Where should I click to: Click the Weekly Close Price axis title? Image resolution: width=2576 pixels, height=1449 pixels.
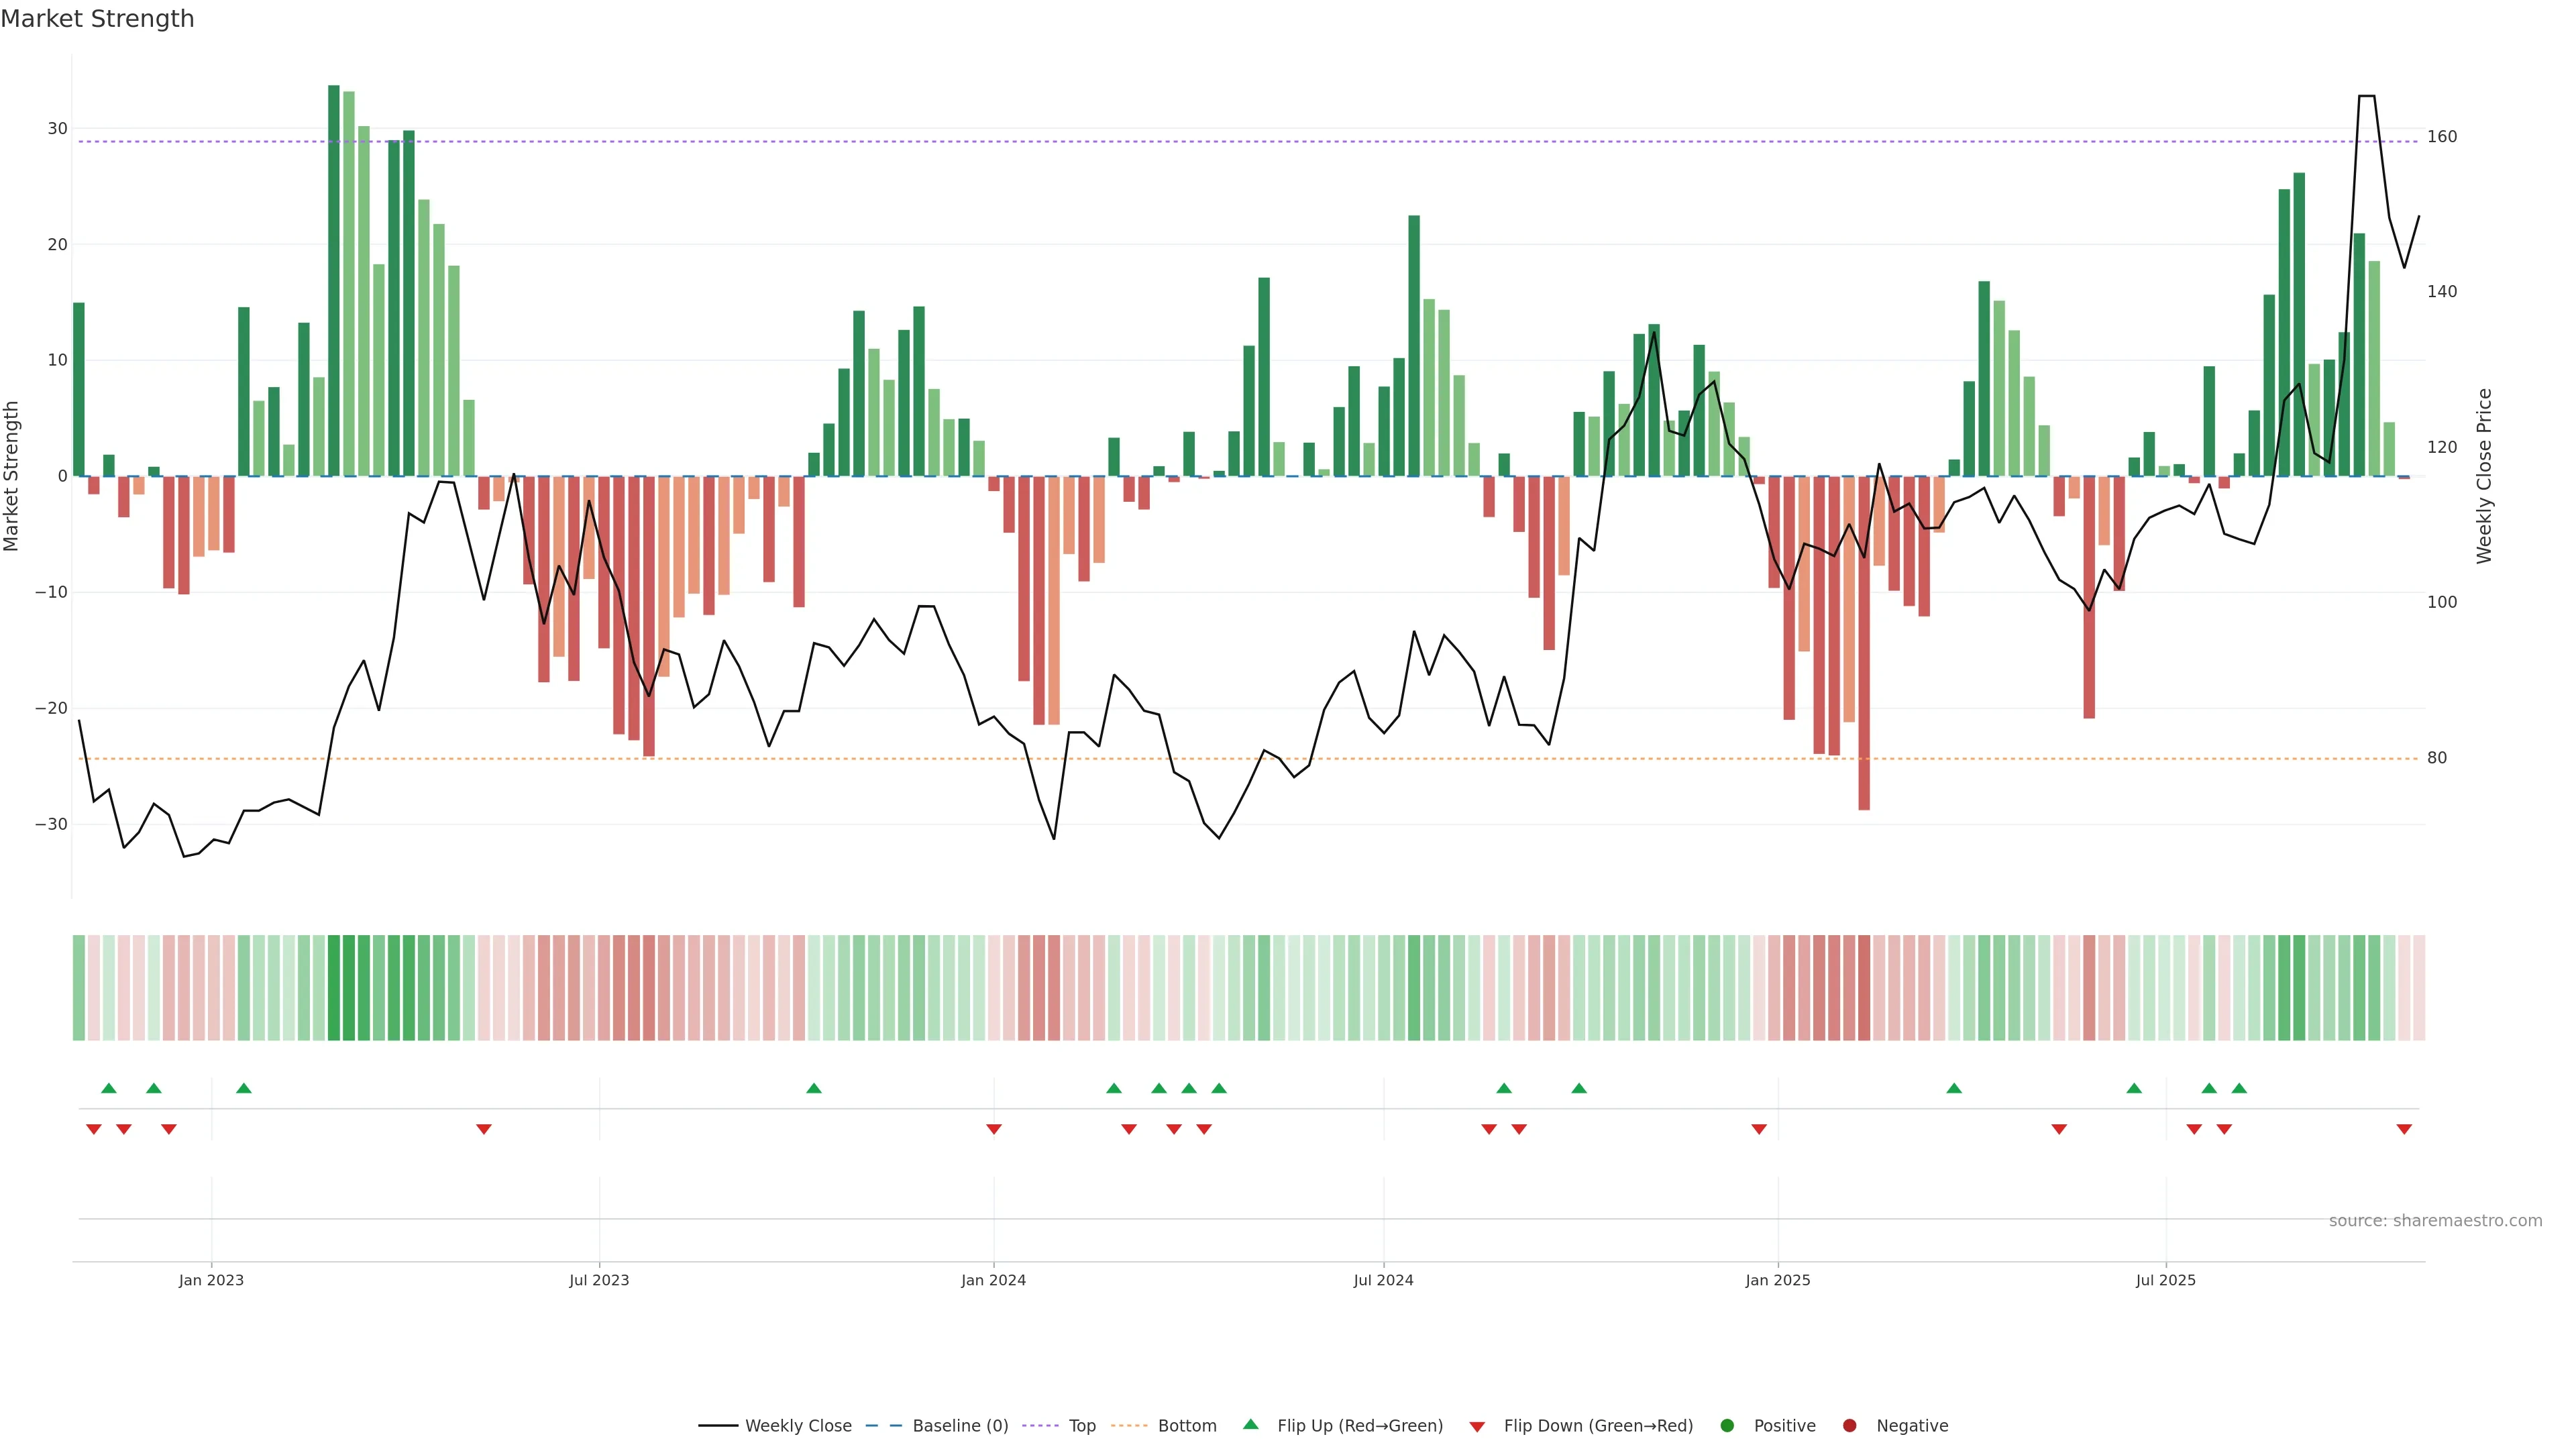(x=2485, y=476)
